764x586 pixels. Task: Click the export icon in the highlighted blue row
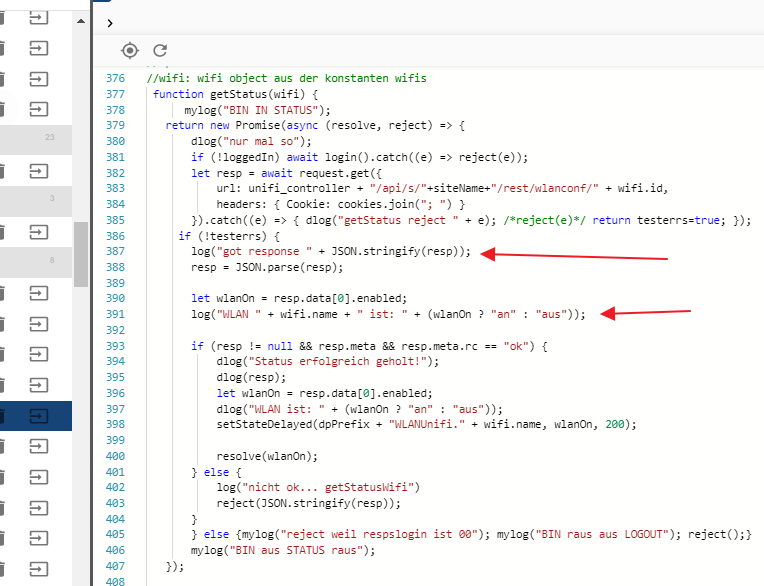tap(38, 416)
